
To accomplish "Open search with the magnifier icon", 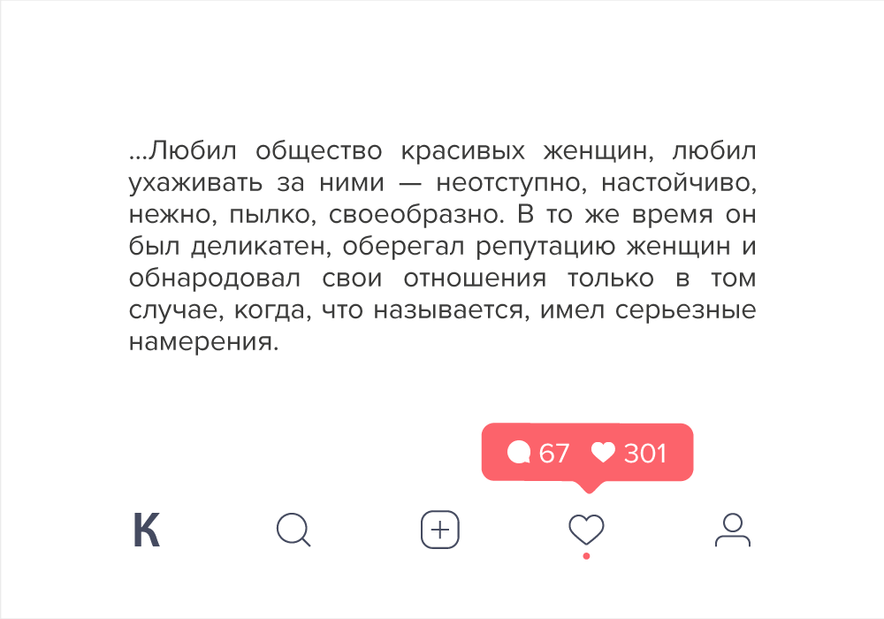I will tap(294, 530).
